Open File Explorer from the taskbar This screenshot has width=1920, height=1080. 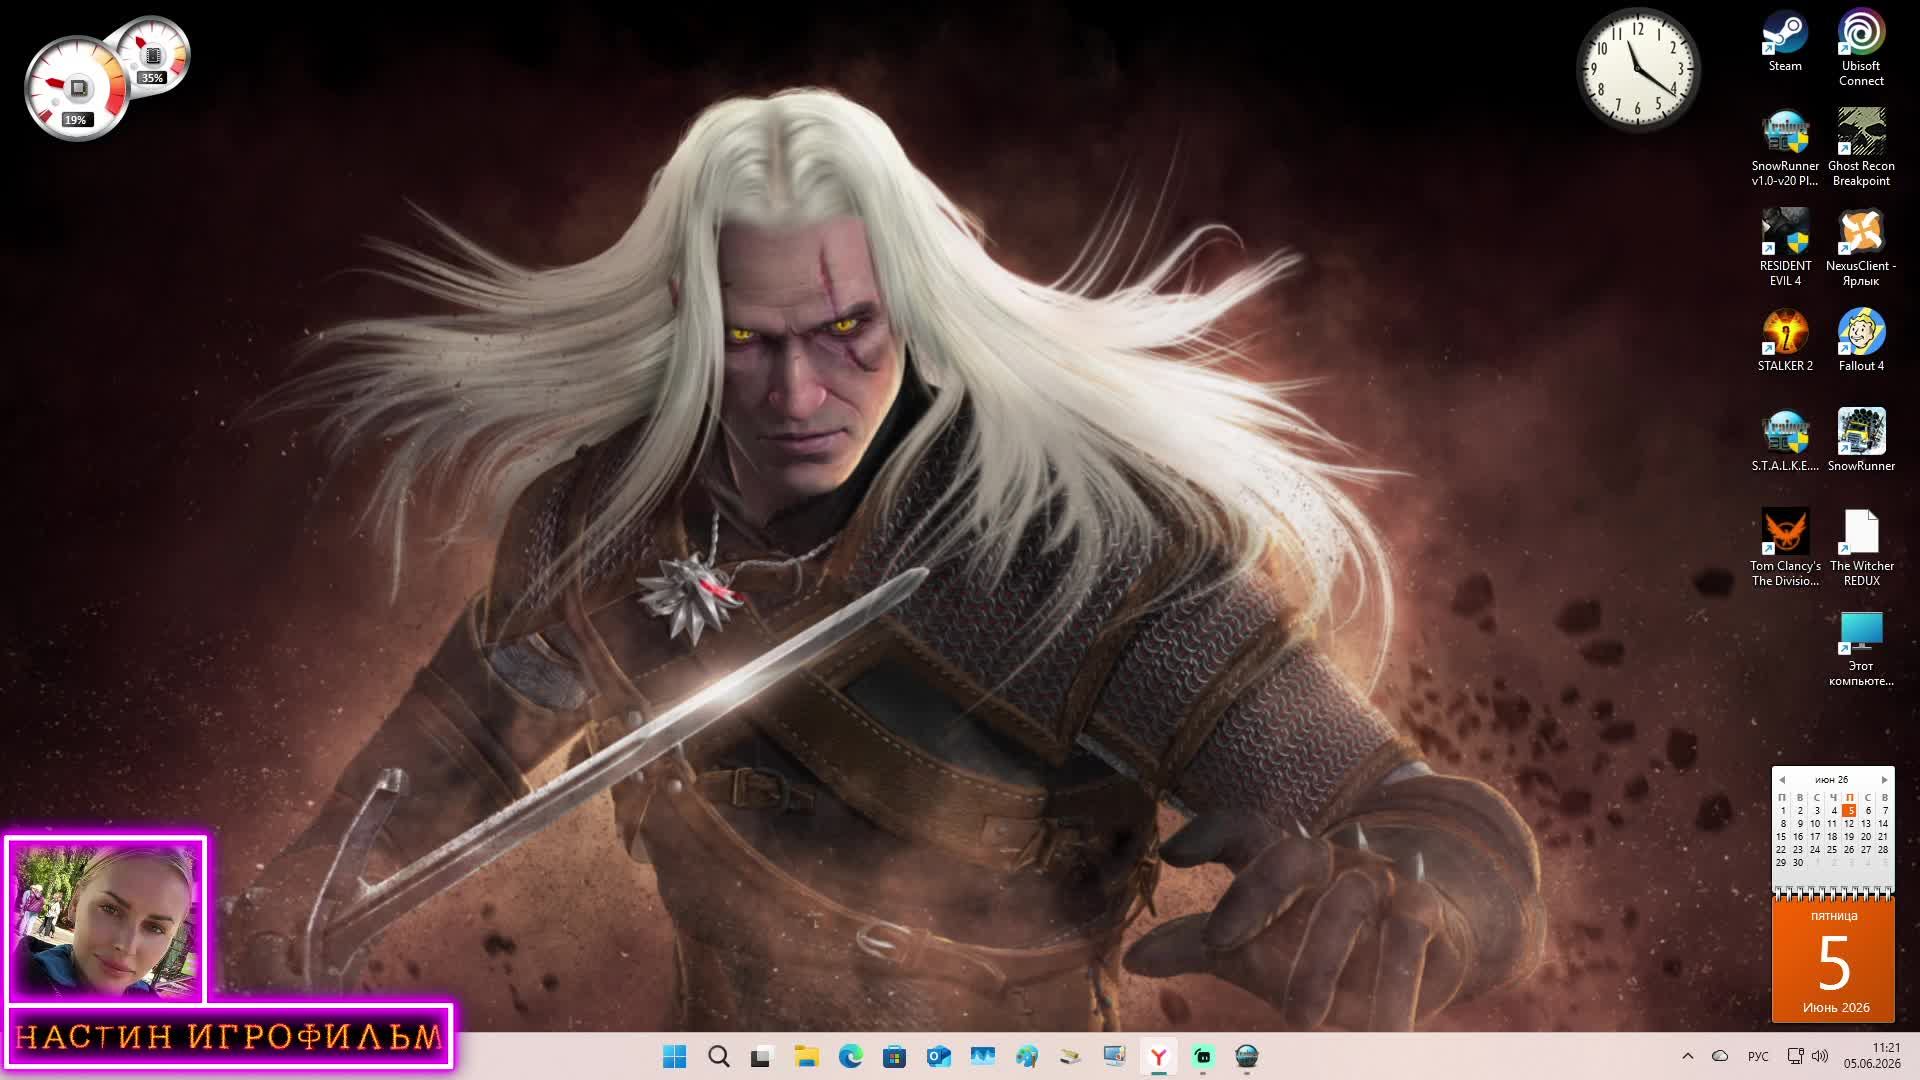click(x=806, y=1056)
